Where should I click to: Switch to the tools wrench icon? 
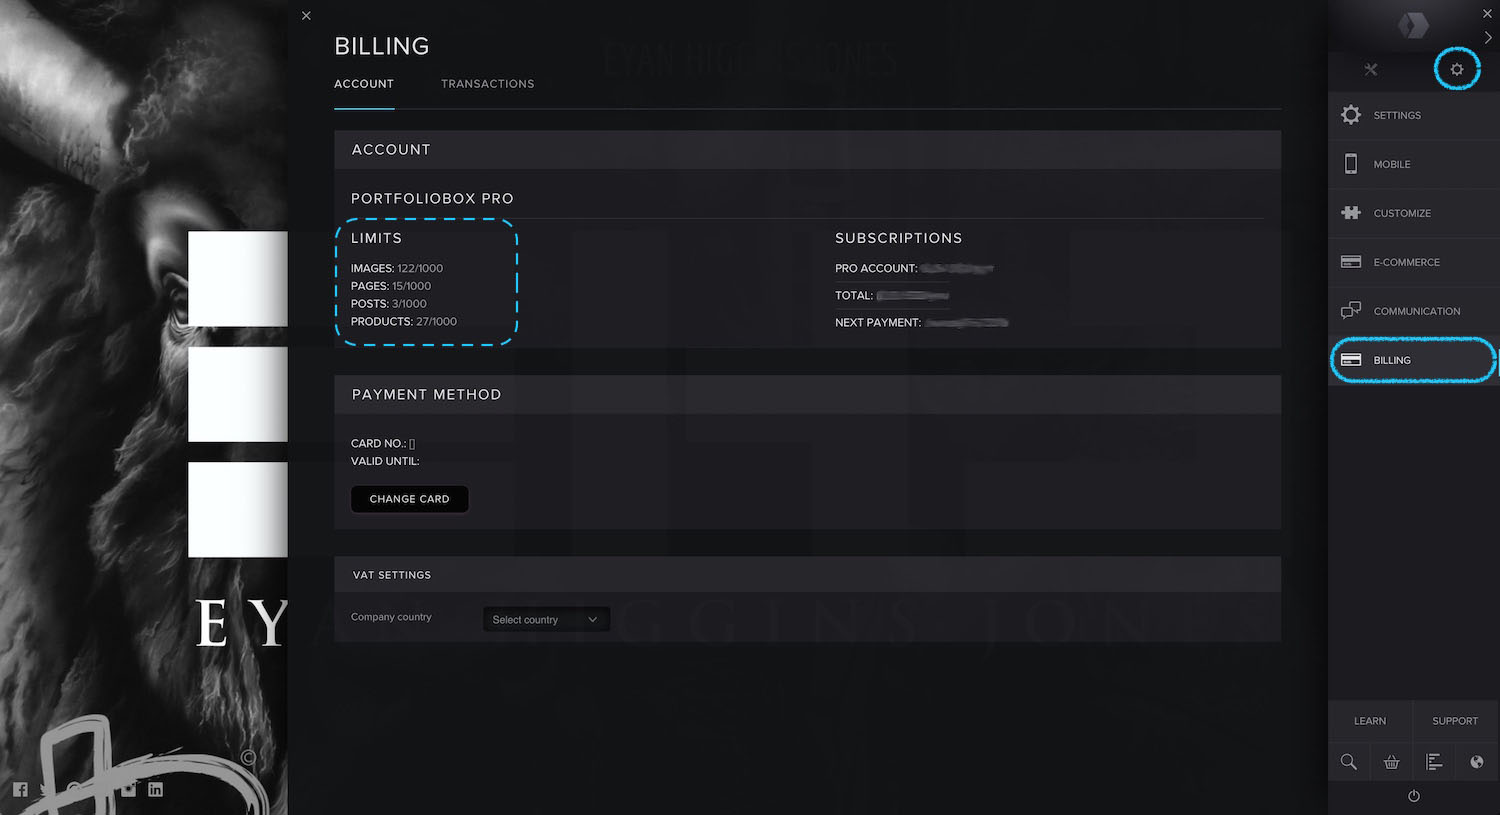1371,70
